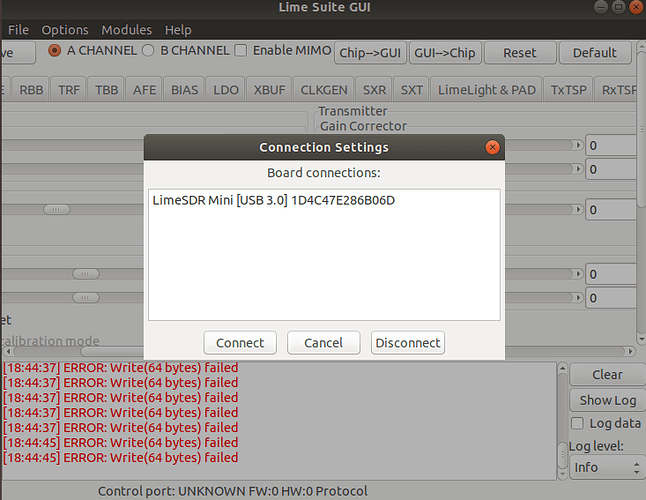Click the Gain Corrector label
Image resolution: width=646 pixels, height=500 pixels.
tap(363, 126)
